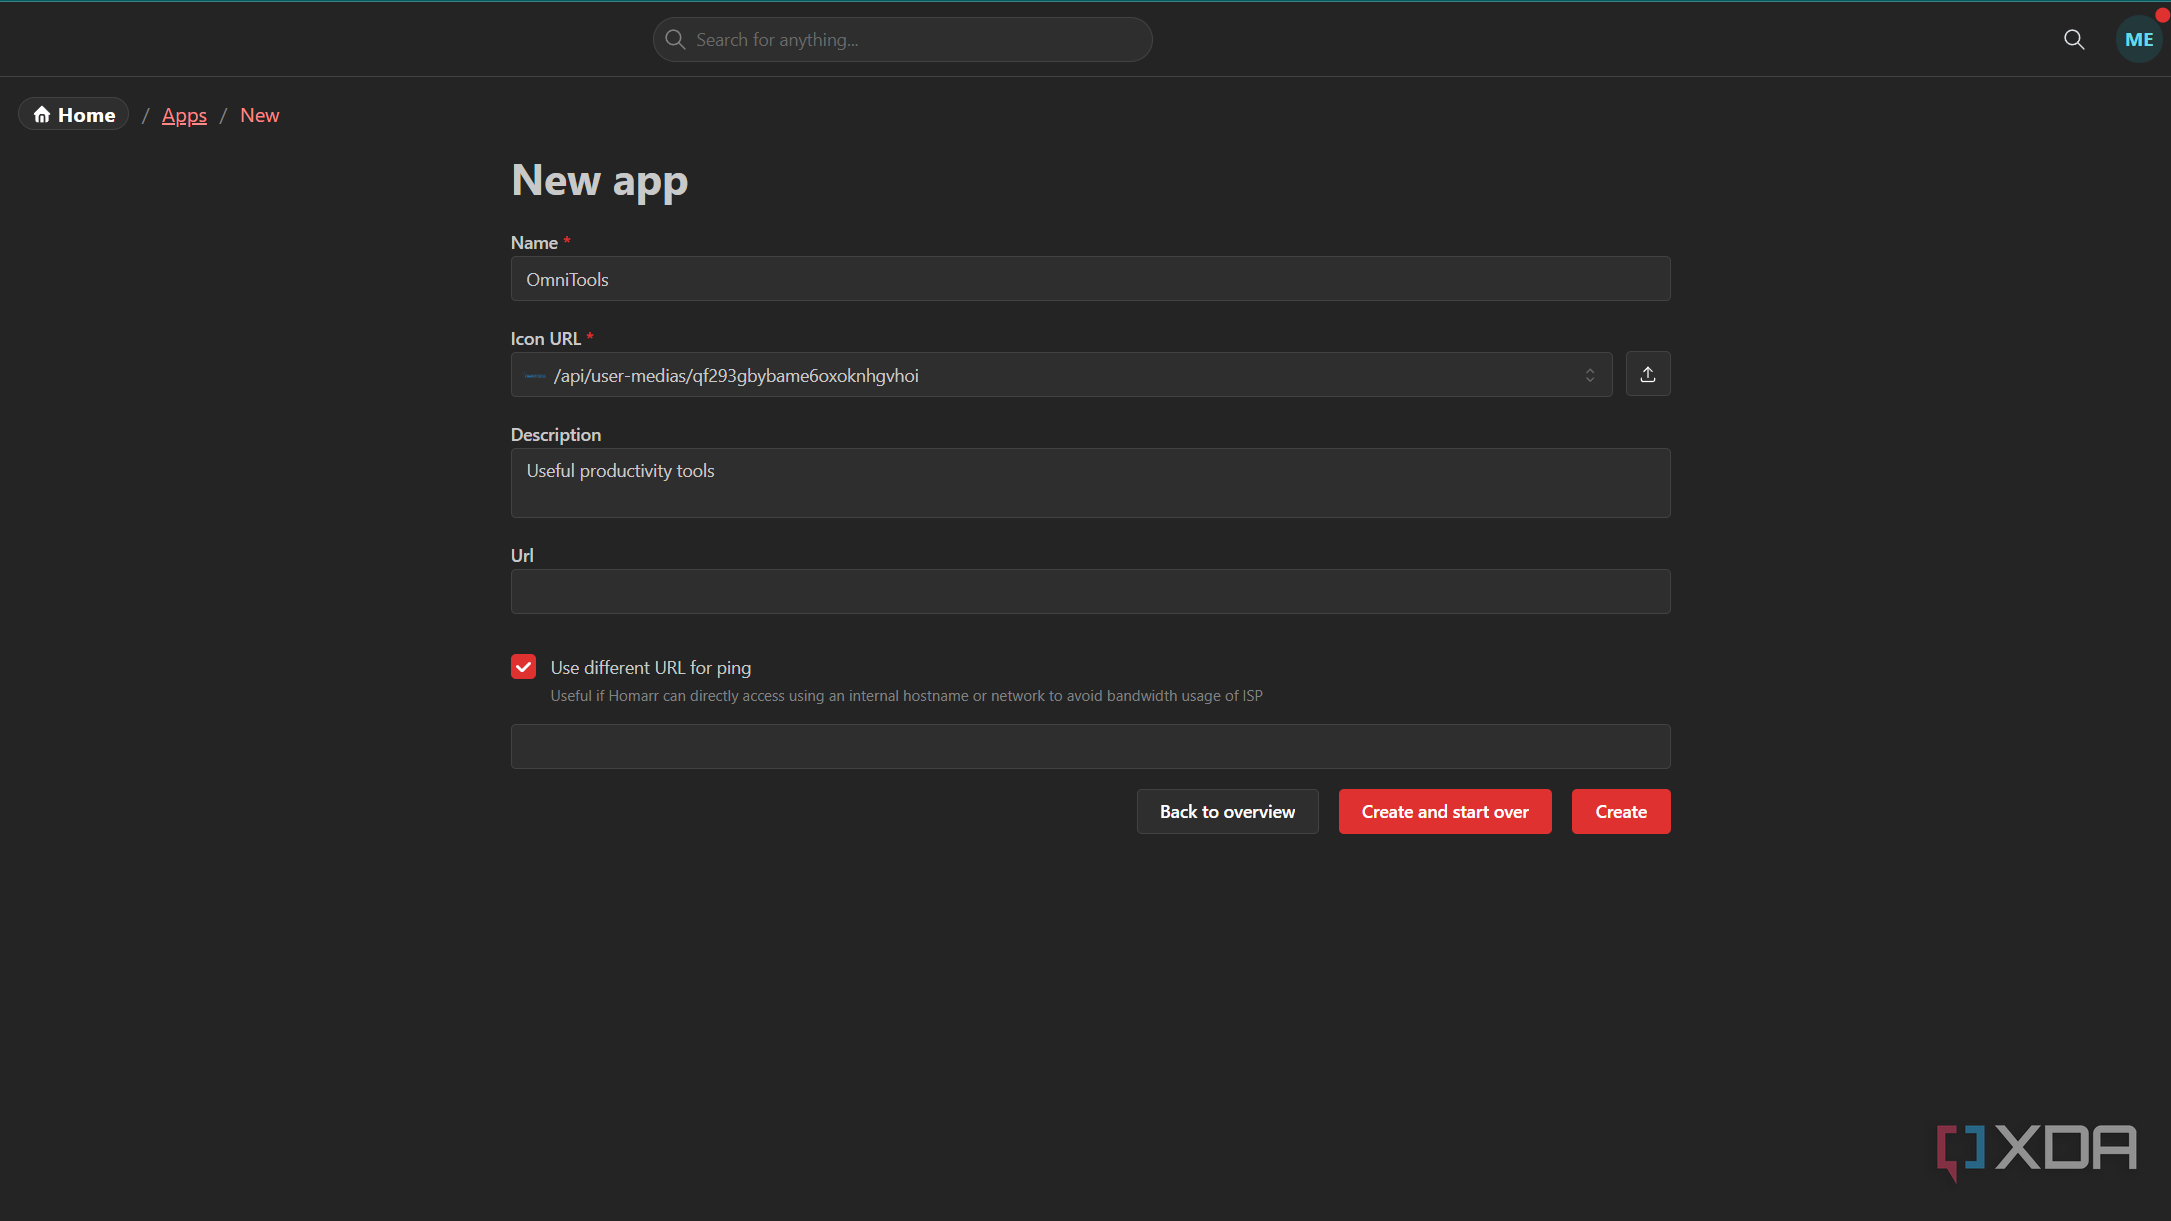Viewport: 2171px width, 1221px height.
Task: Click the 'New app' heading
Action: (599, 181)
